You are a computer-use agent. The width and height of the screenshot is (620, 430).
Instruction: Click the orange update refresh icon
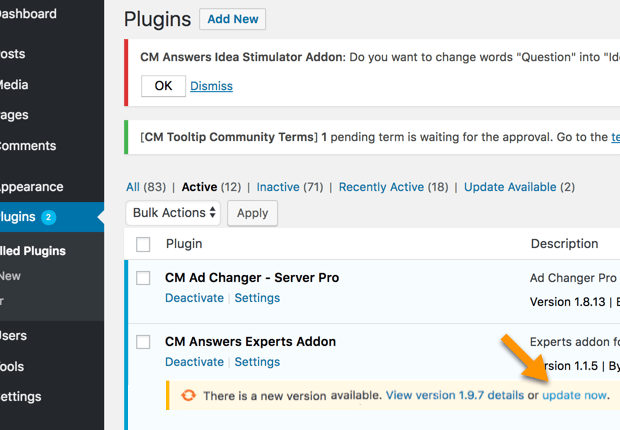[188, 396]
